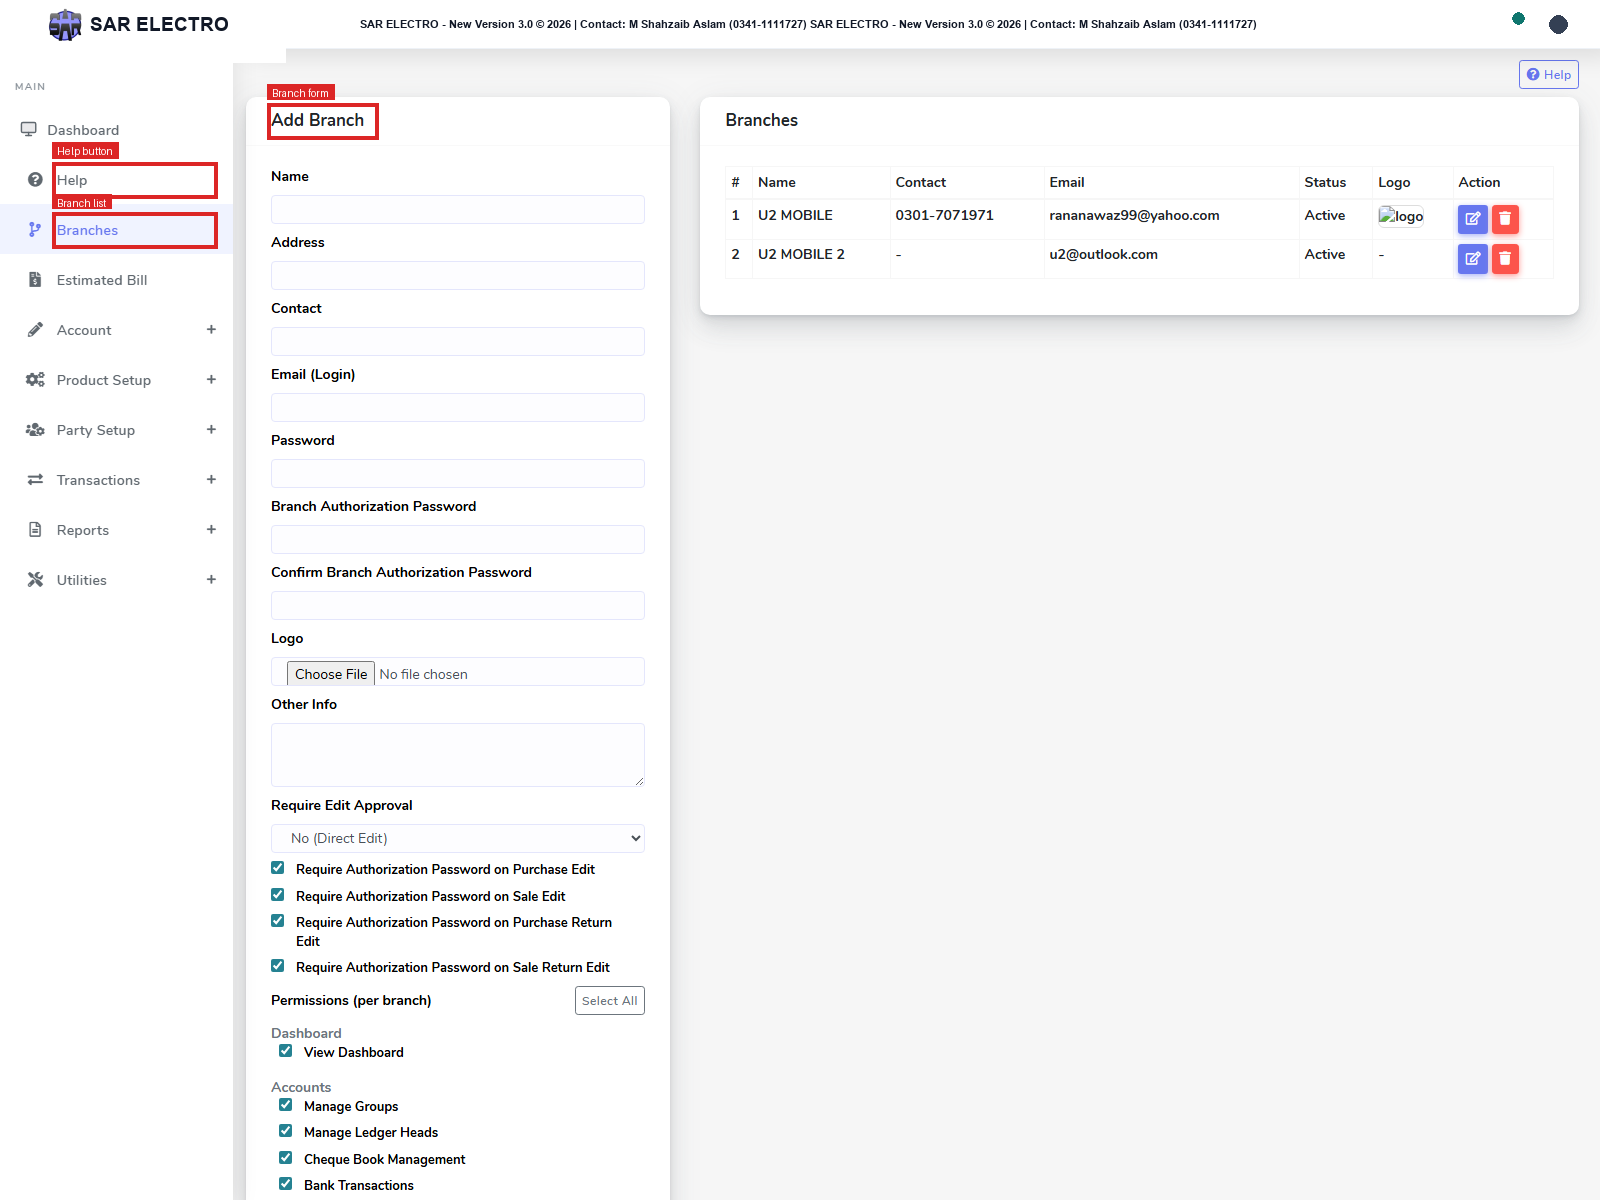Delete the U2 MOBILE 2 branch

(x=1505, y=259)
